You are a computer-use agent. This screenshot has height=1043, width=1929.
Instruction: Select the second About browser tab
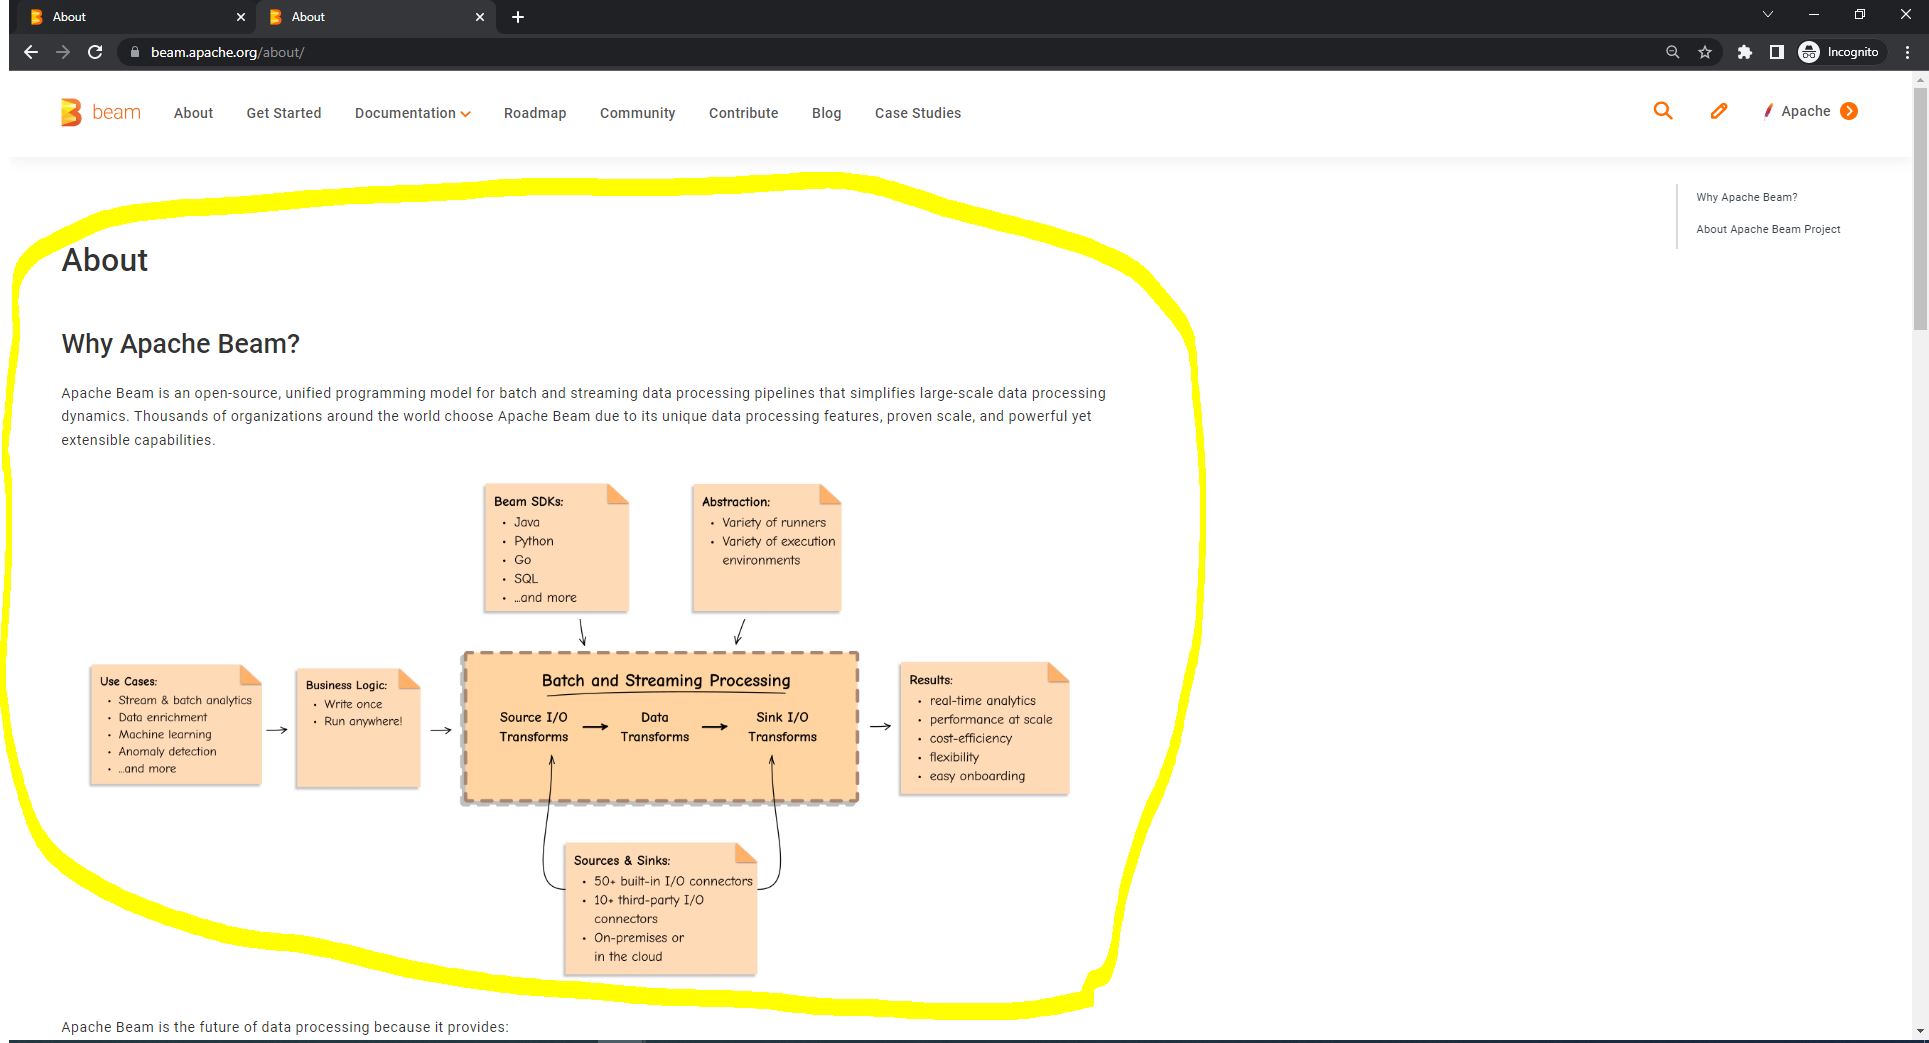click(376, 17)
